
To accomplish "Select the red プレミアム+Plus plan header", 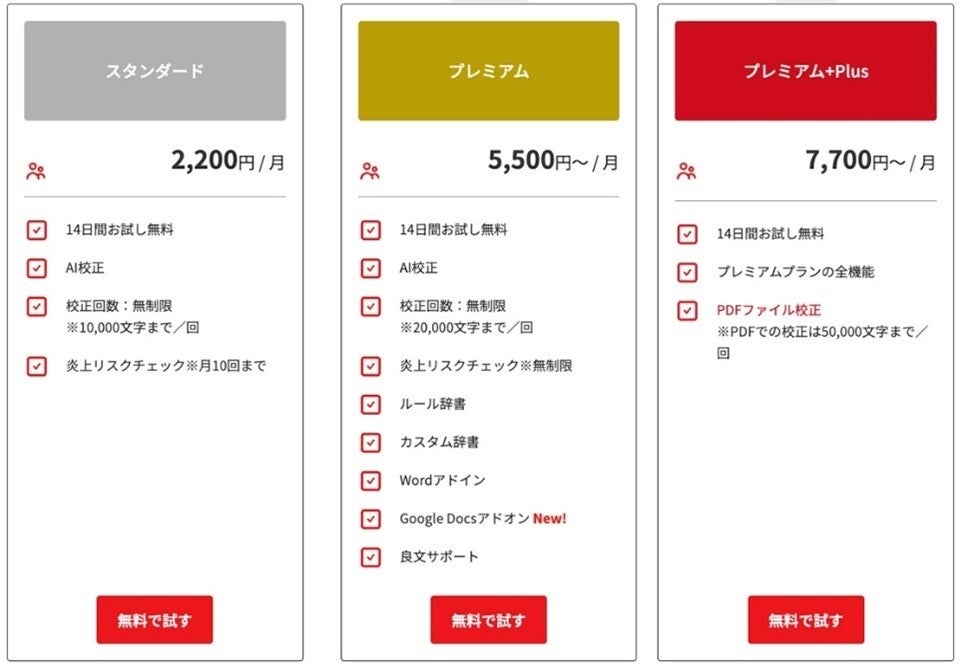I will 805,71.
